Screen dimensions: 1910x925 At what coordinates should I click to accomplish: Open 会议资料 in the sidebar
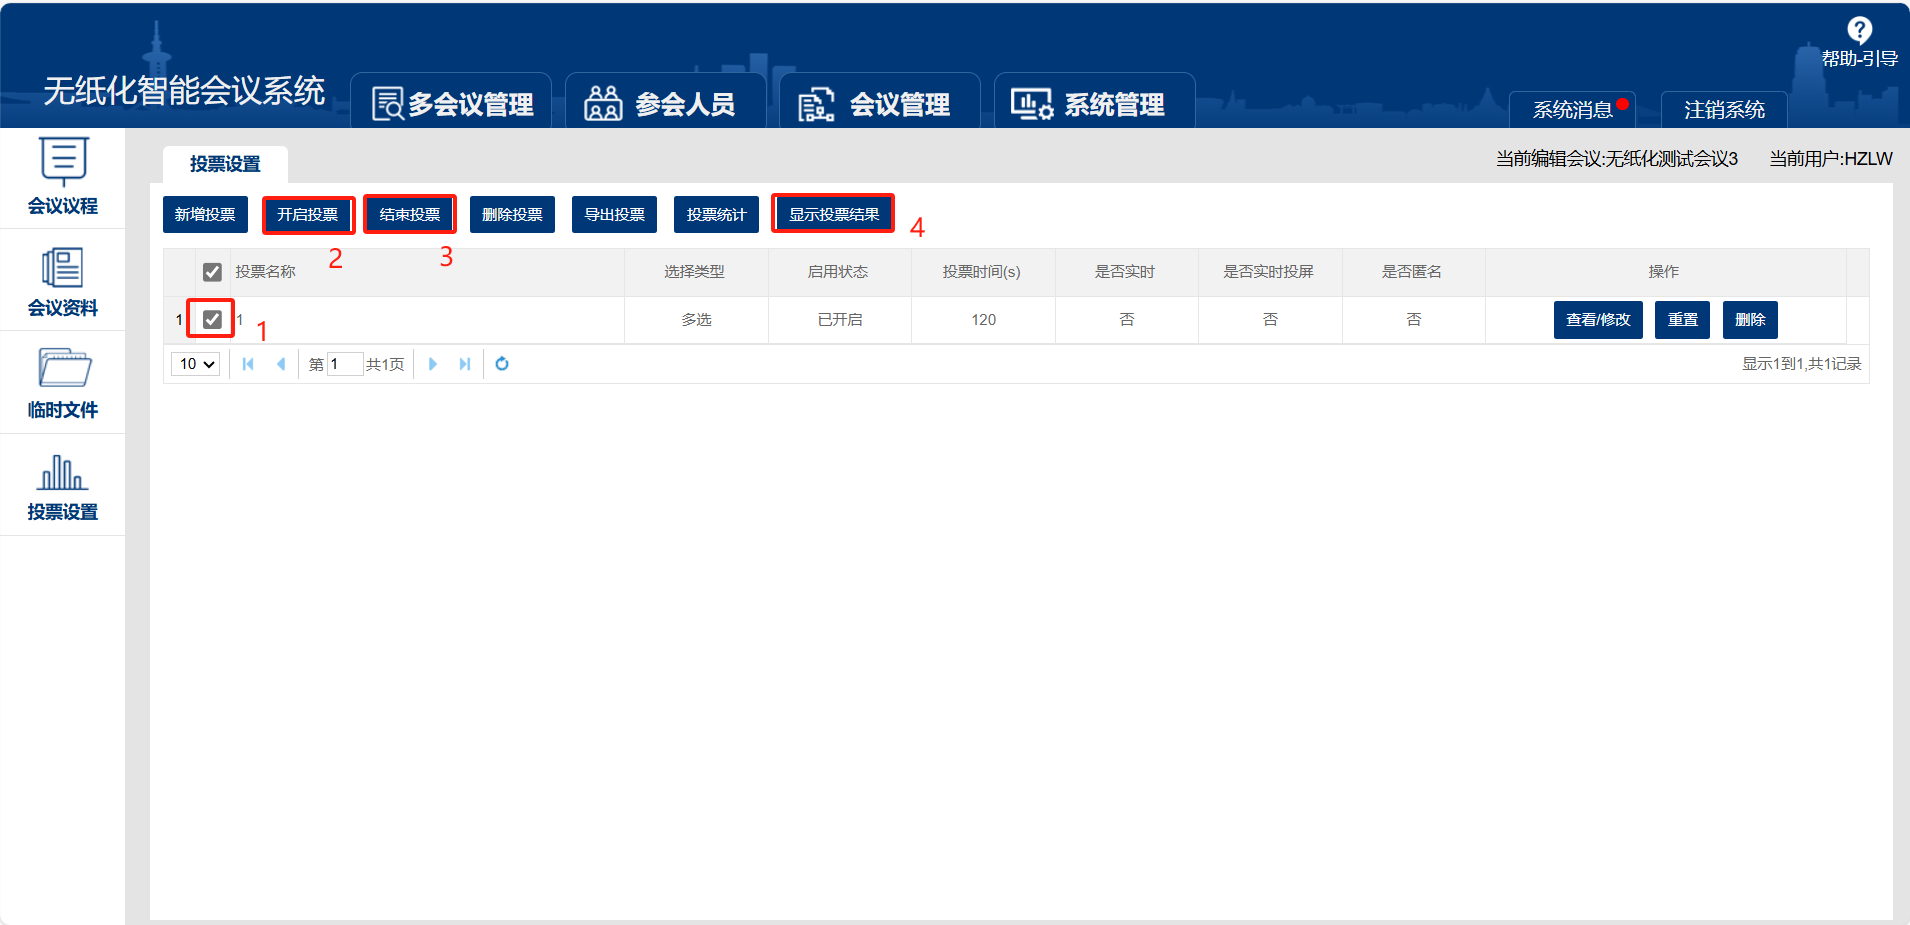point(63,281)
